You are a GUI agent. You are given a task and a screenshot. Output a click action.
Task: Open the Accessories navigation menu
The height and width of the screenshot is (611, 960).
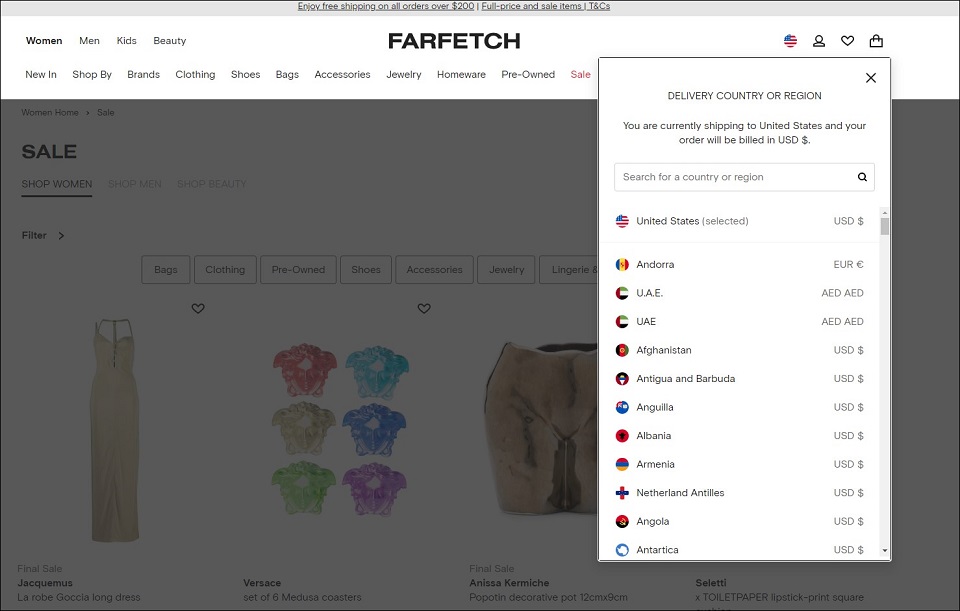pos(342,75)
